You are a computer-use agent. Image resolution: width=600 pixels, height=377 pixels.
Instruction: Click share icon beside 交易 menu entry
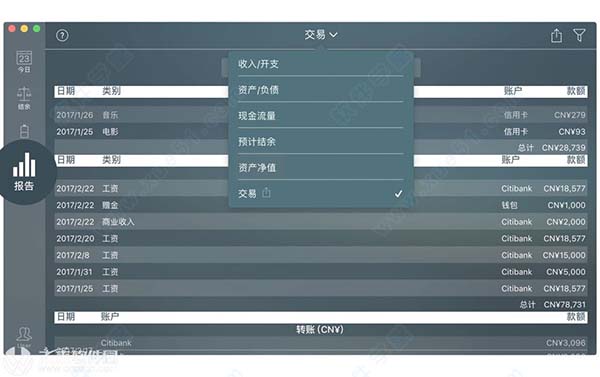[x=266, y=193]
